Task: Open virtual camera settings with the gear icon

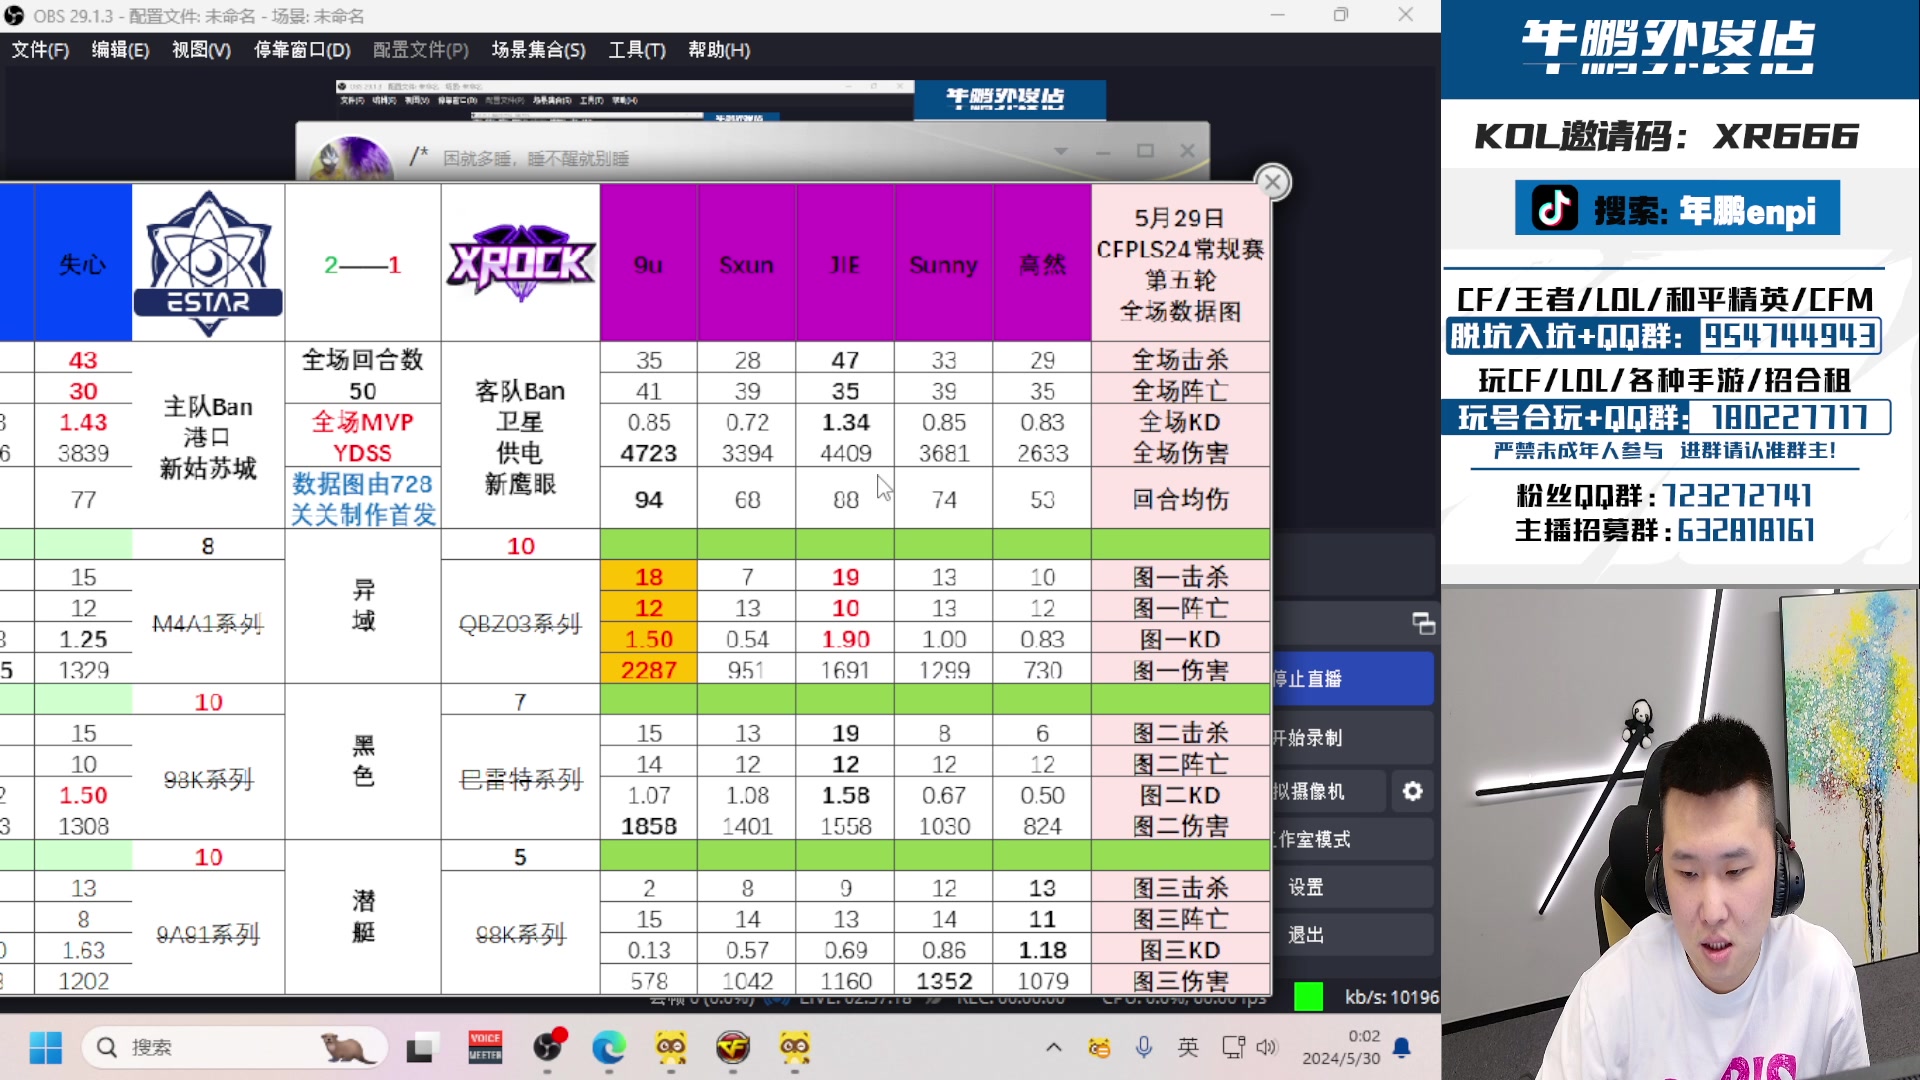Action: 1412,791
